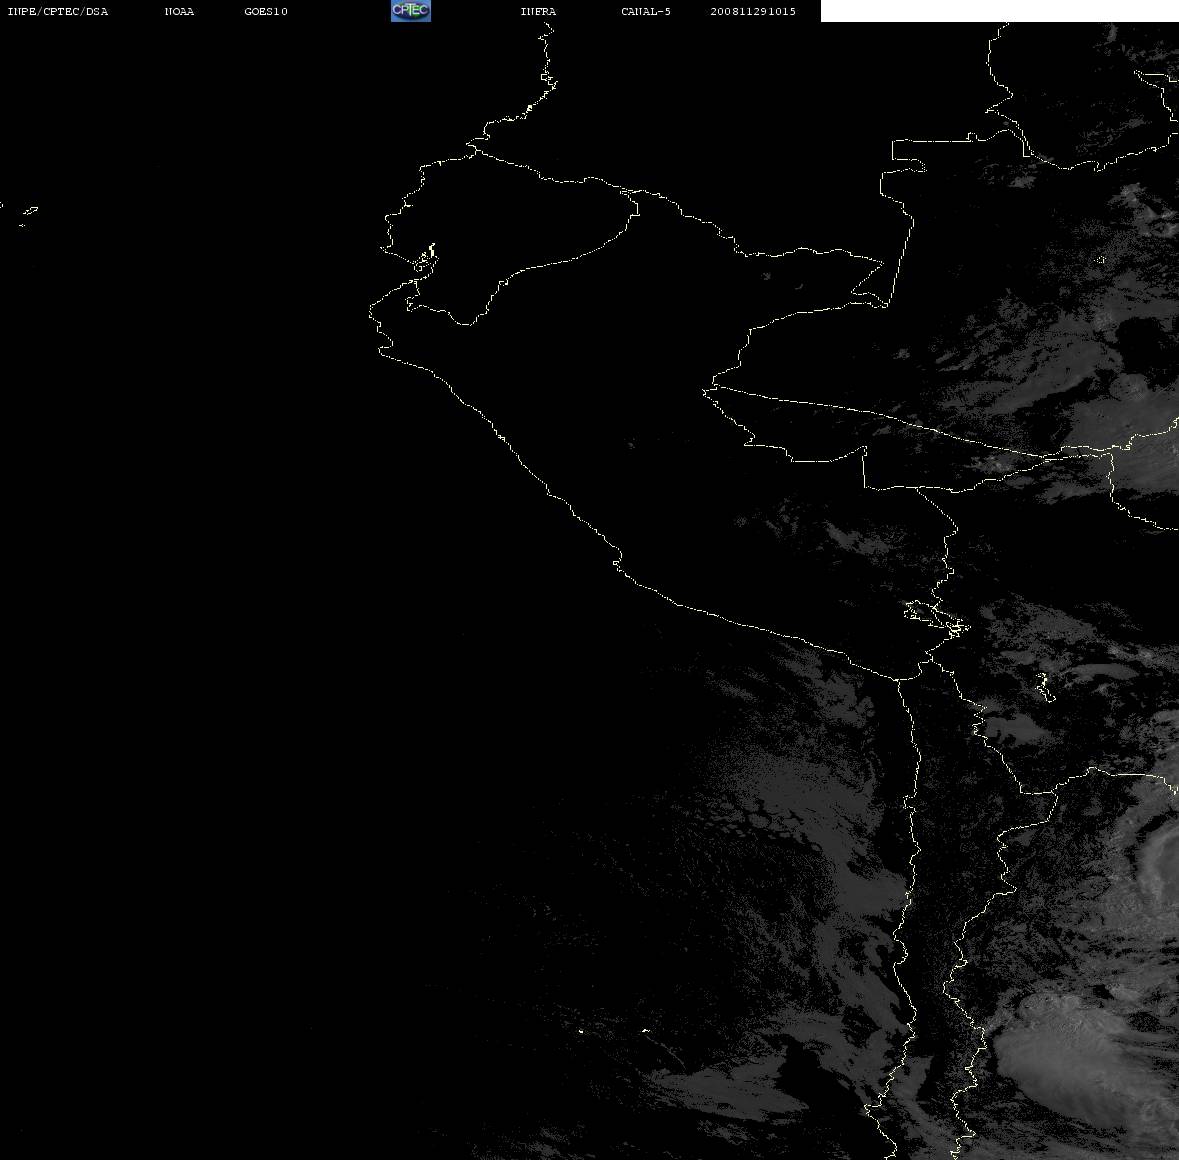
Task: Click the CANAL-5 channel label
Action: pyautogui.click(x=646, y=11)
